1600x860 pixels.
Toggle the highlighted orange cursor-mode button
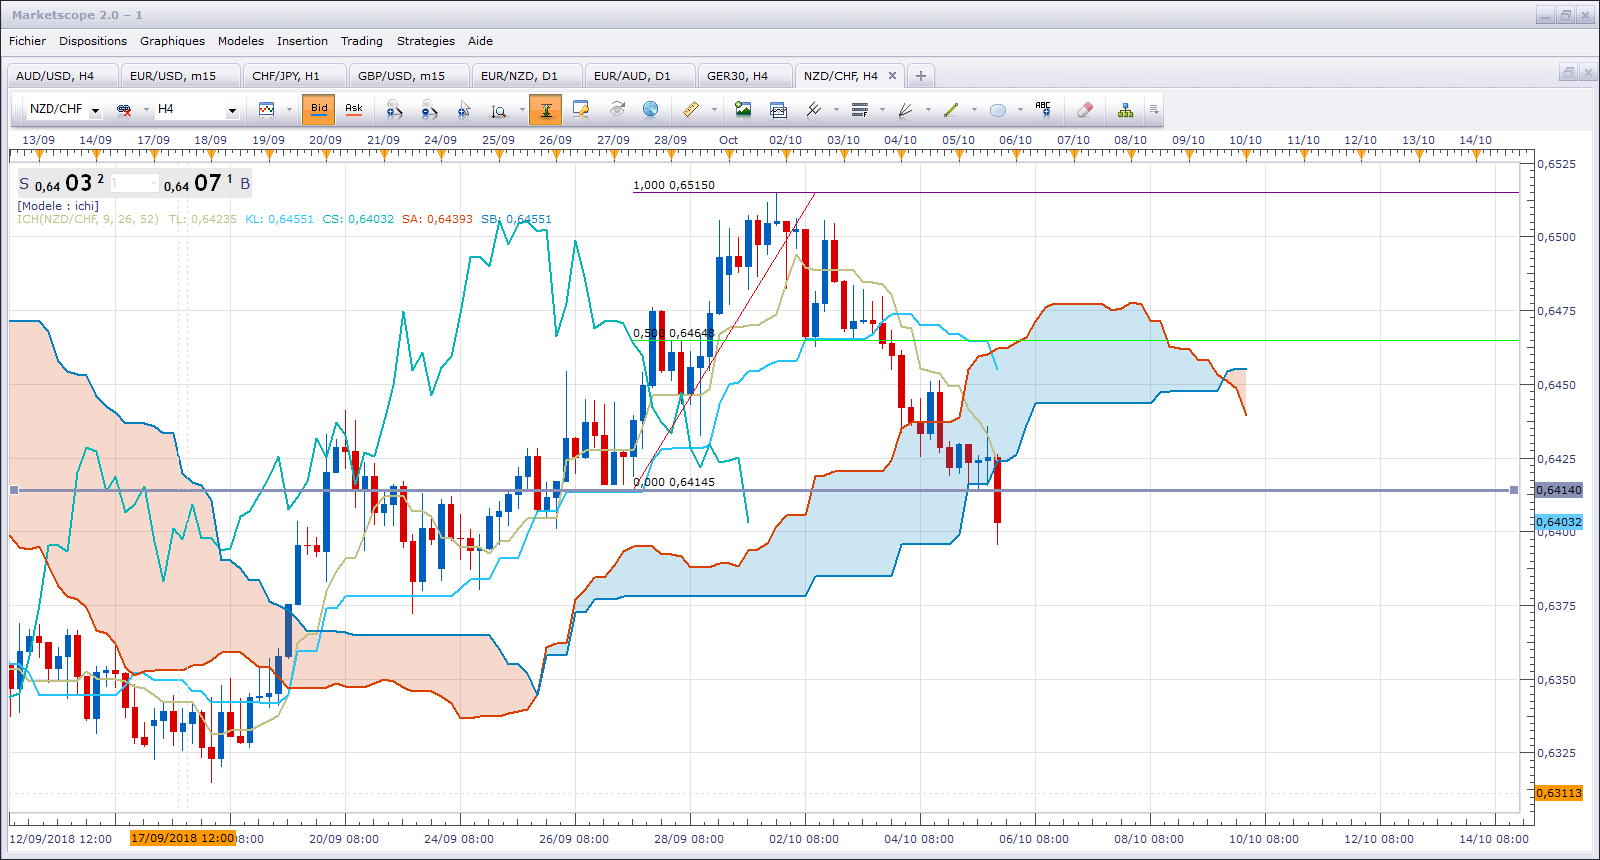pos(546,110)
